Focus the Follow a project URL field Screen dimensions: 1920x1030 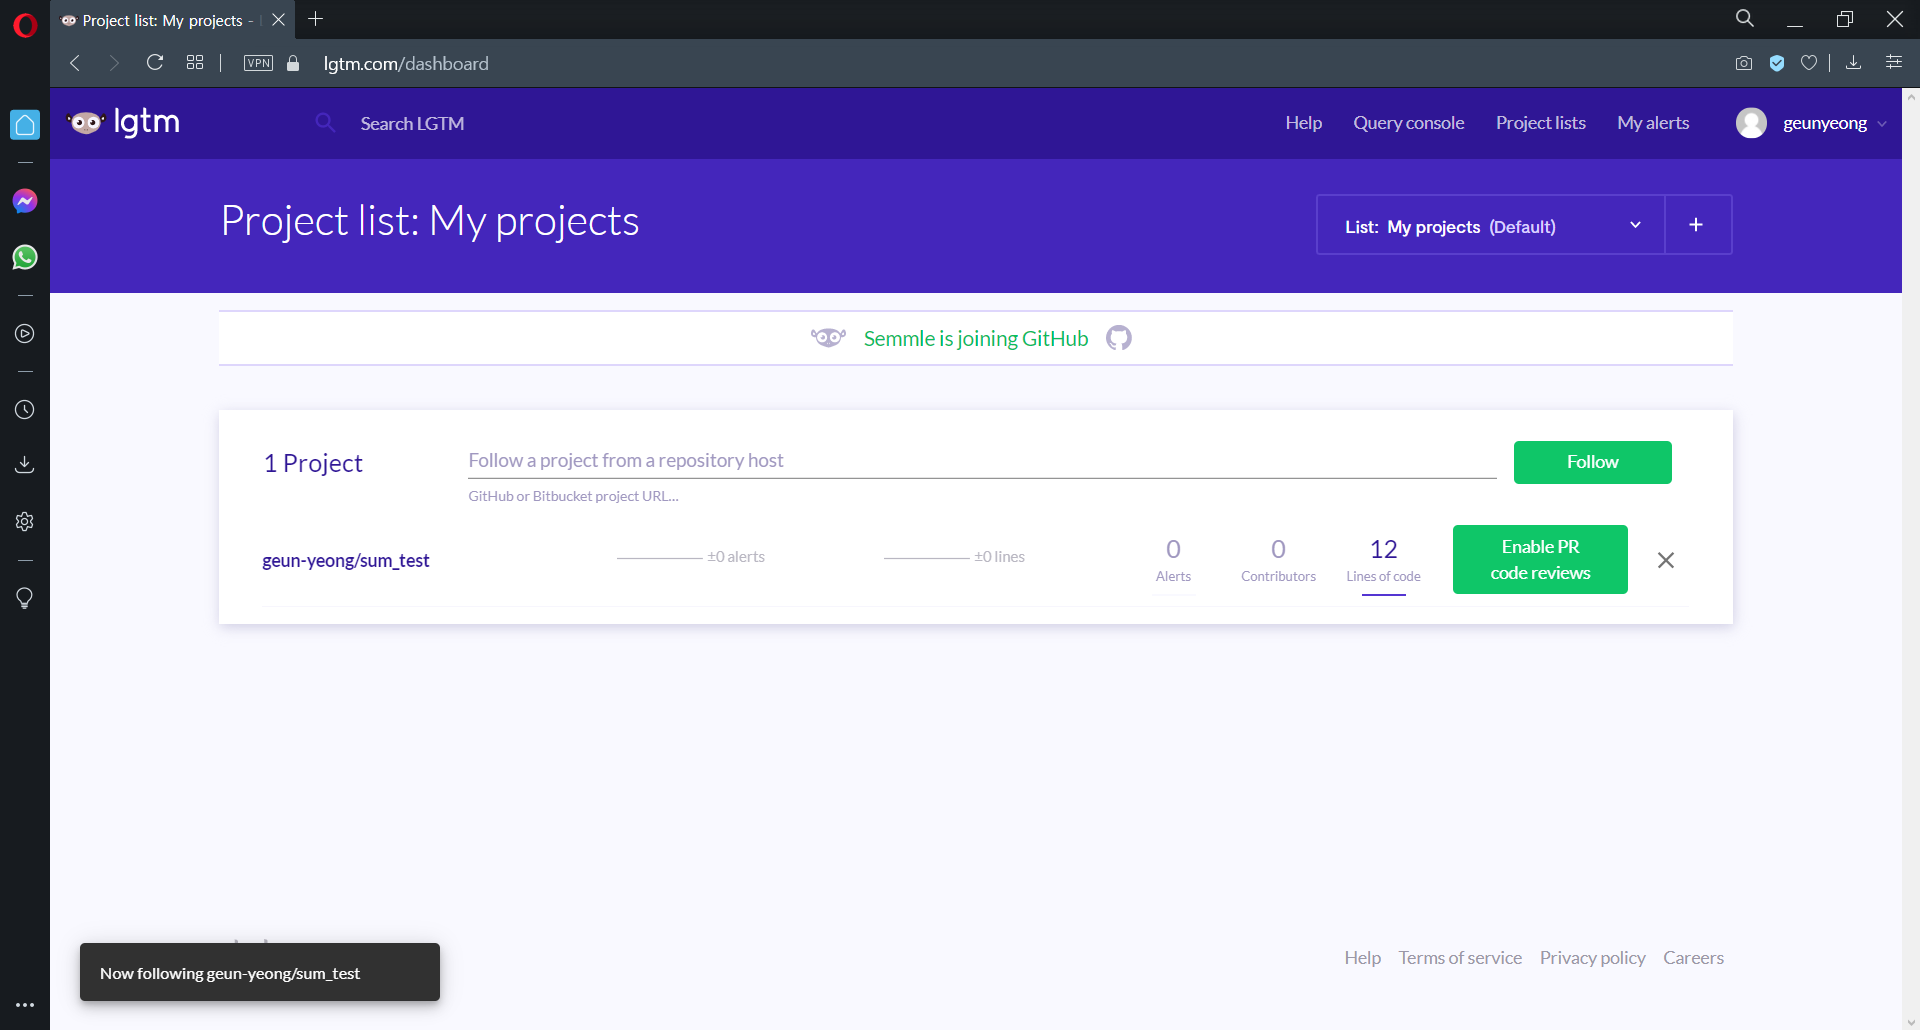pos(982,460)
